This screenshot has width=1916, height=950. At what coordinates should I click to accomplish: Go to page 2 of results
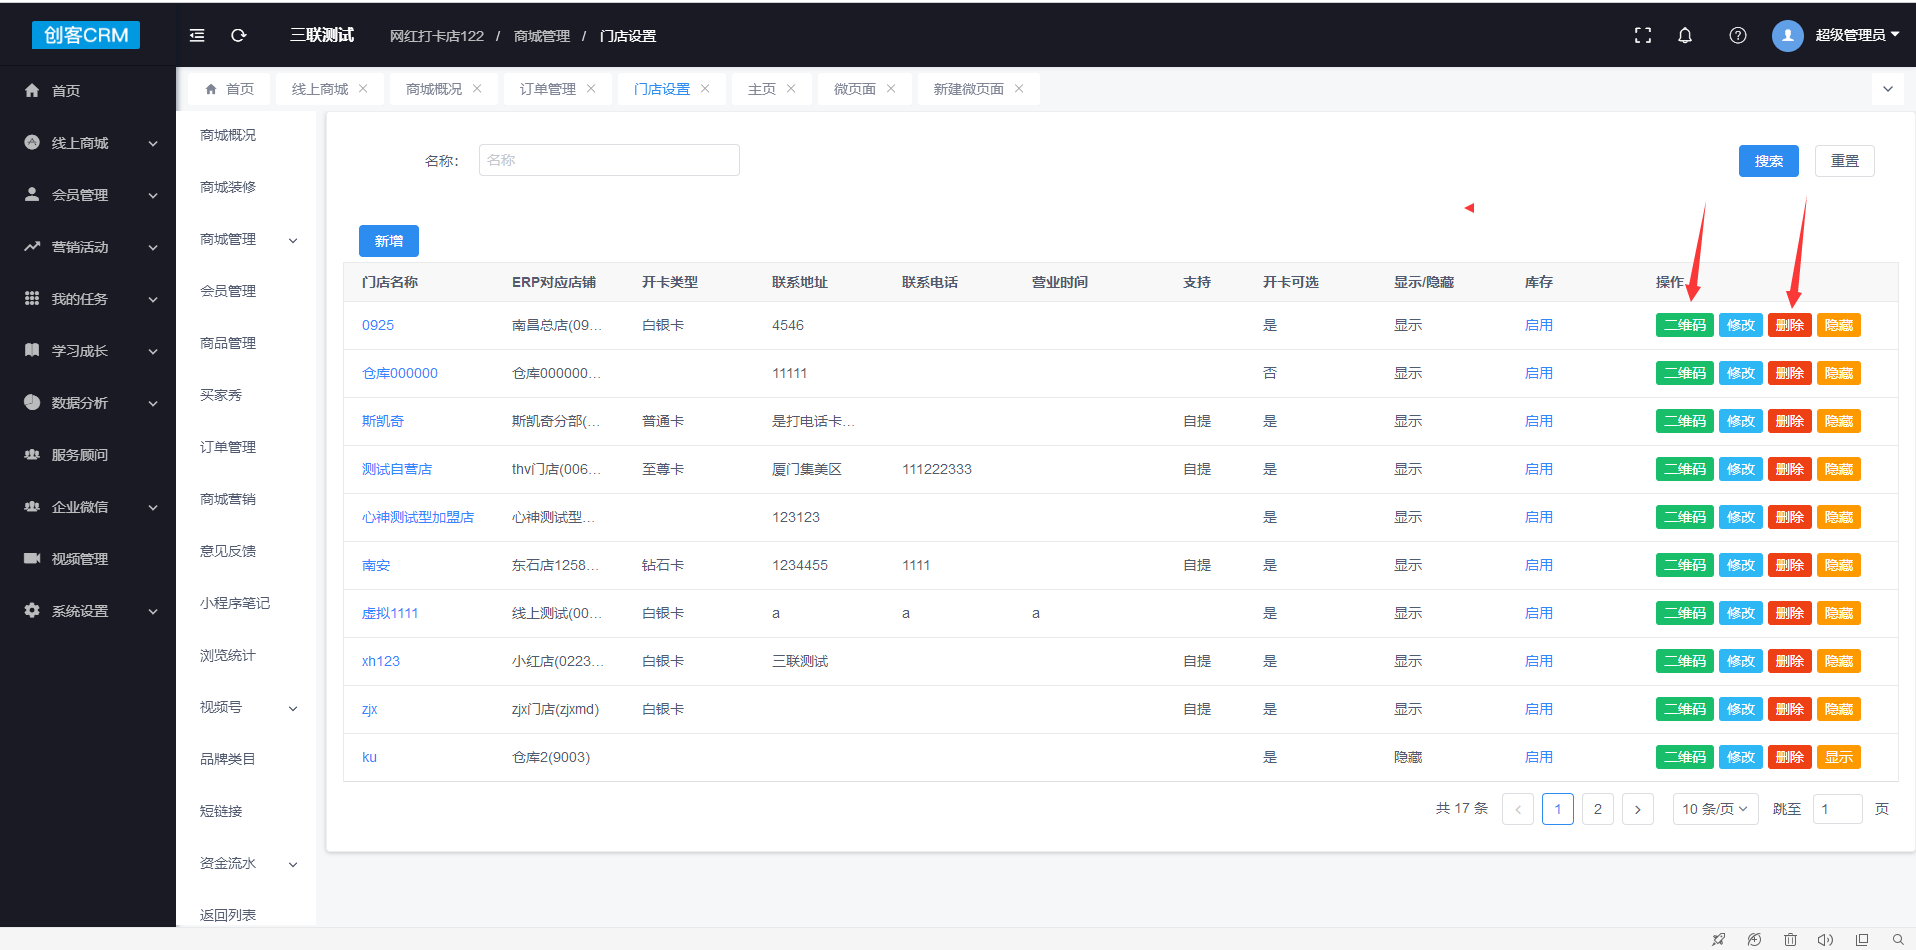[x=1597, y=809]
